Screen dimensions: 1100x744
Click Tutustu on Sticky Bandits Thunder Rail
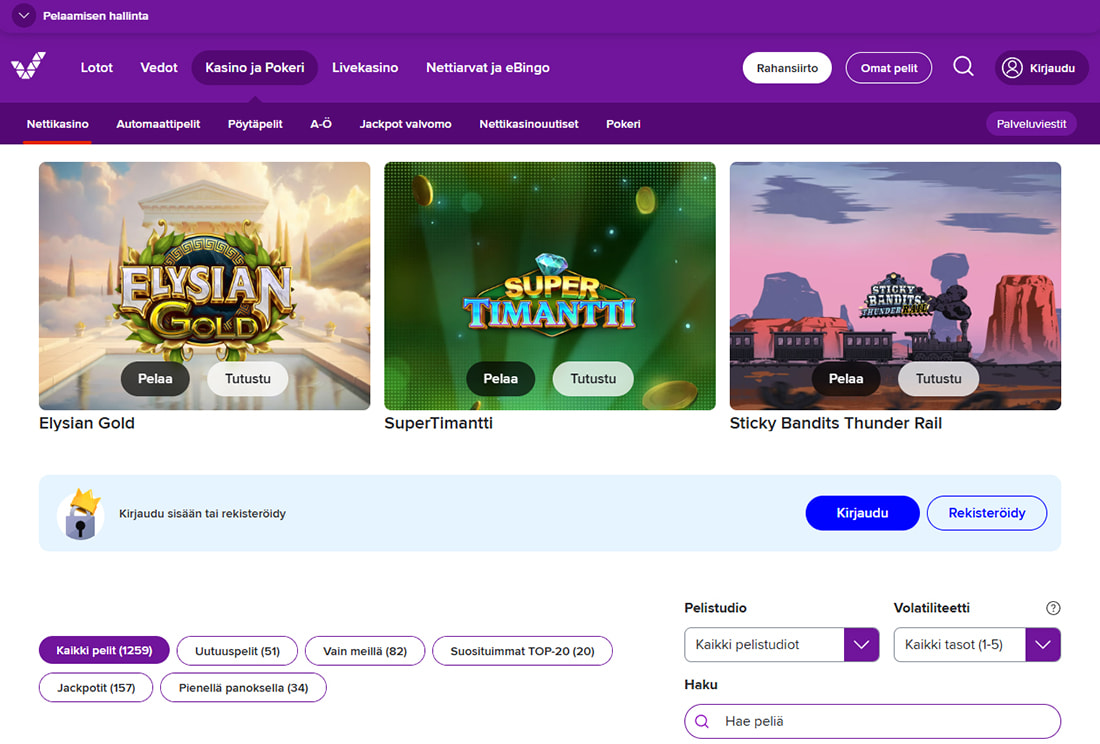(939, 379)
